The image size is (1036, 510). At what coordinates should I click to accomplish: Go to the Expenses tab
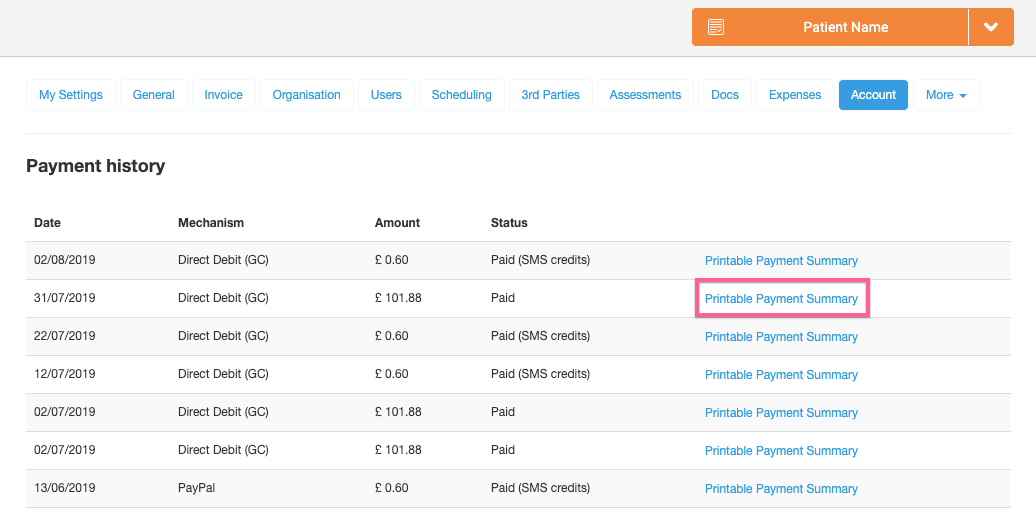click(x=795, y=95)
